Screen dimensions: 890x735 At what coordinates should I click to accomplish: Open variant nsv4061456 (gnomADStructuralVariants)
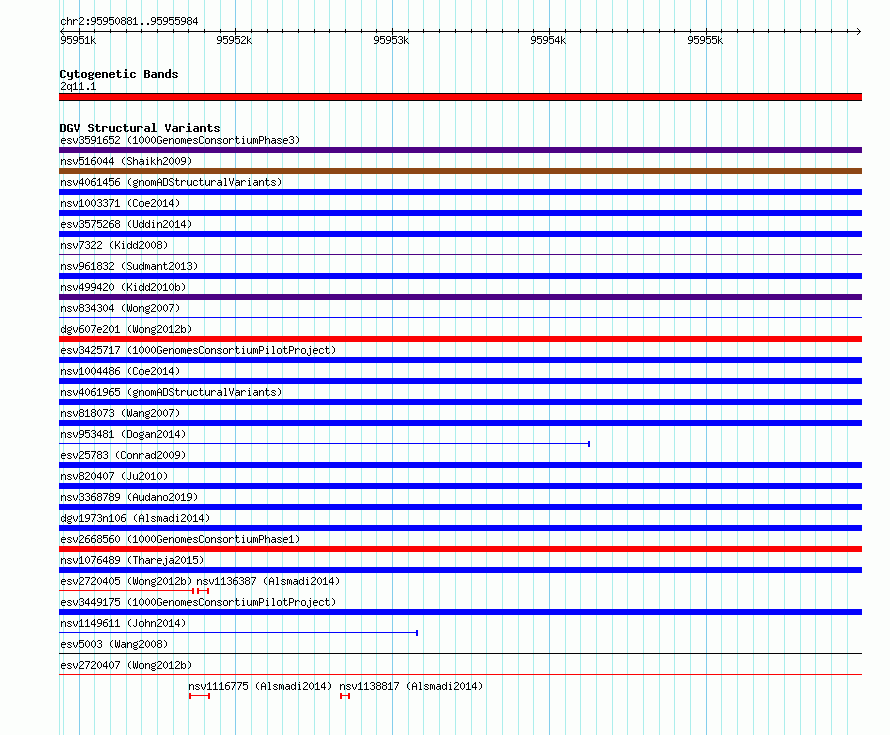tap(171, 182)
